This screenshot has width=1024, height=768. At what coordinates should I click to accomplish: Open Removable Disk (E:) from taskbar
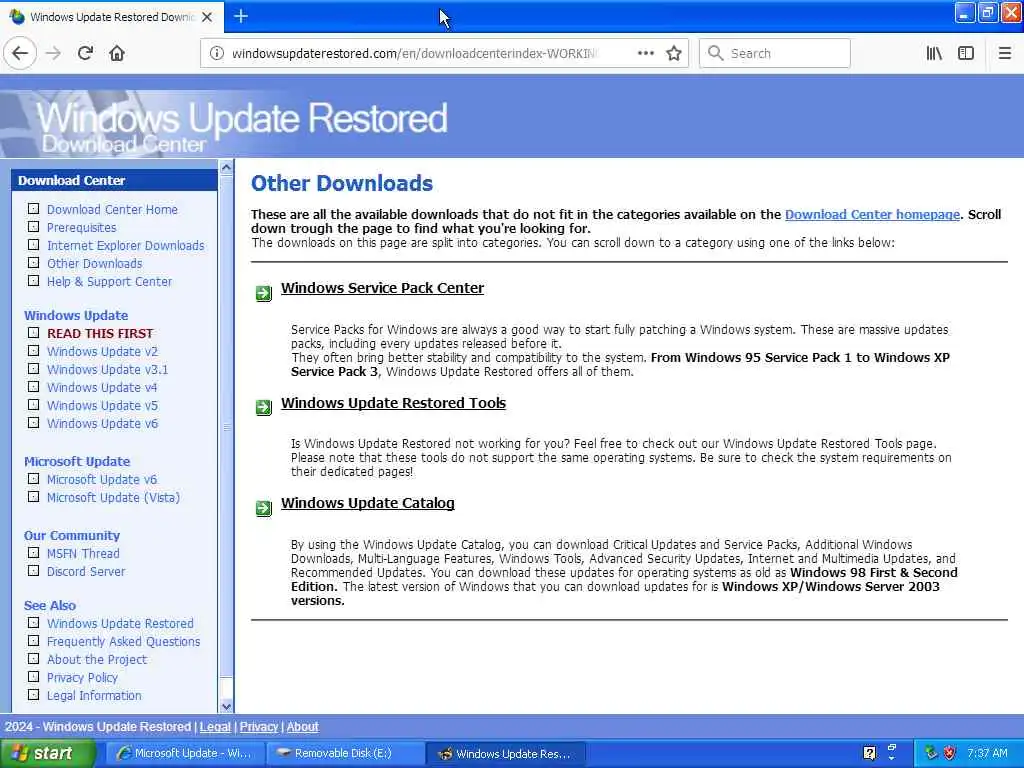[344, 753]
